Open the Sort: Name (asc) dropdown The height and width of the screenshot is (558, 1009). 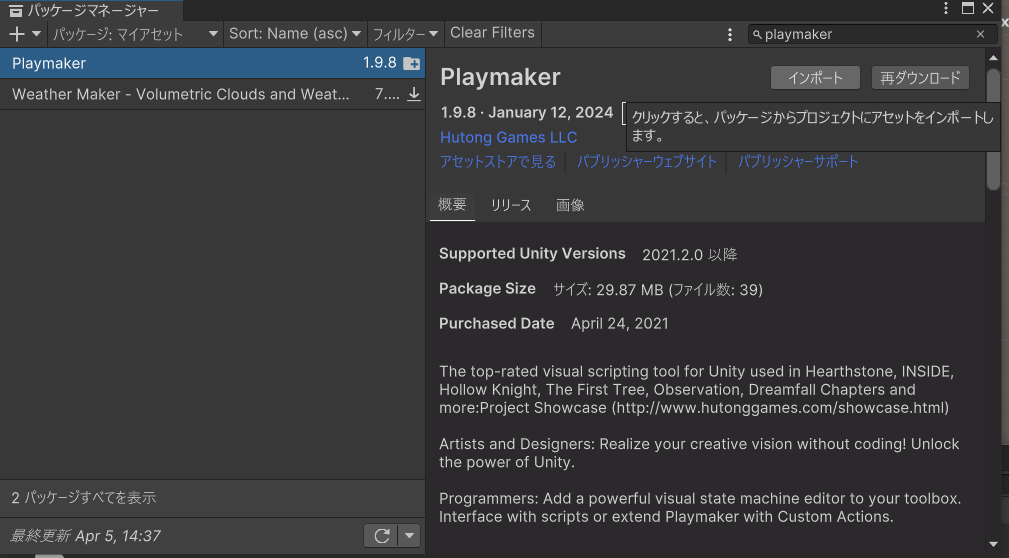point(295,33)
